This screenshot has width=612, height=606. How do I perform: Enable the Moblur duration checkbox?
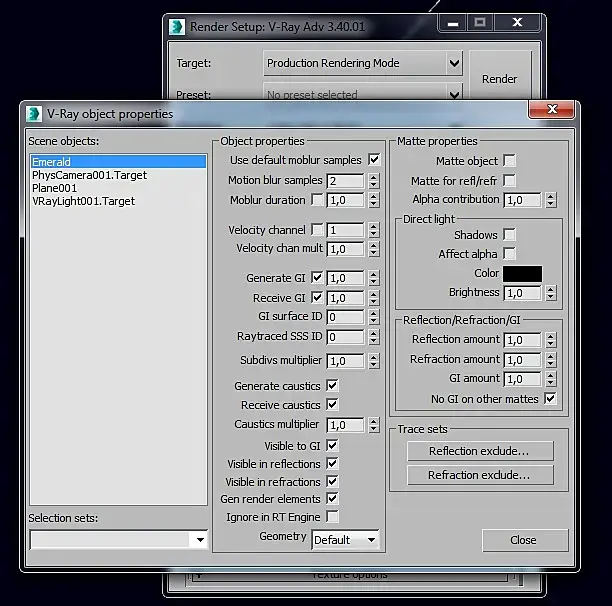coord(317,200)
